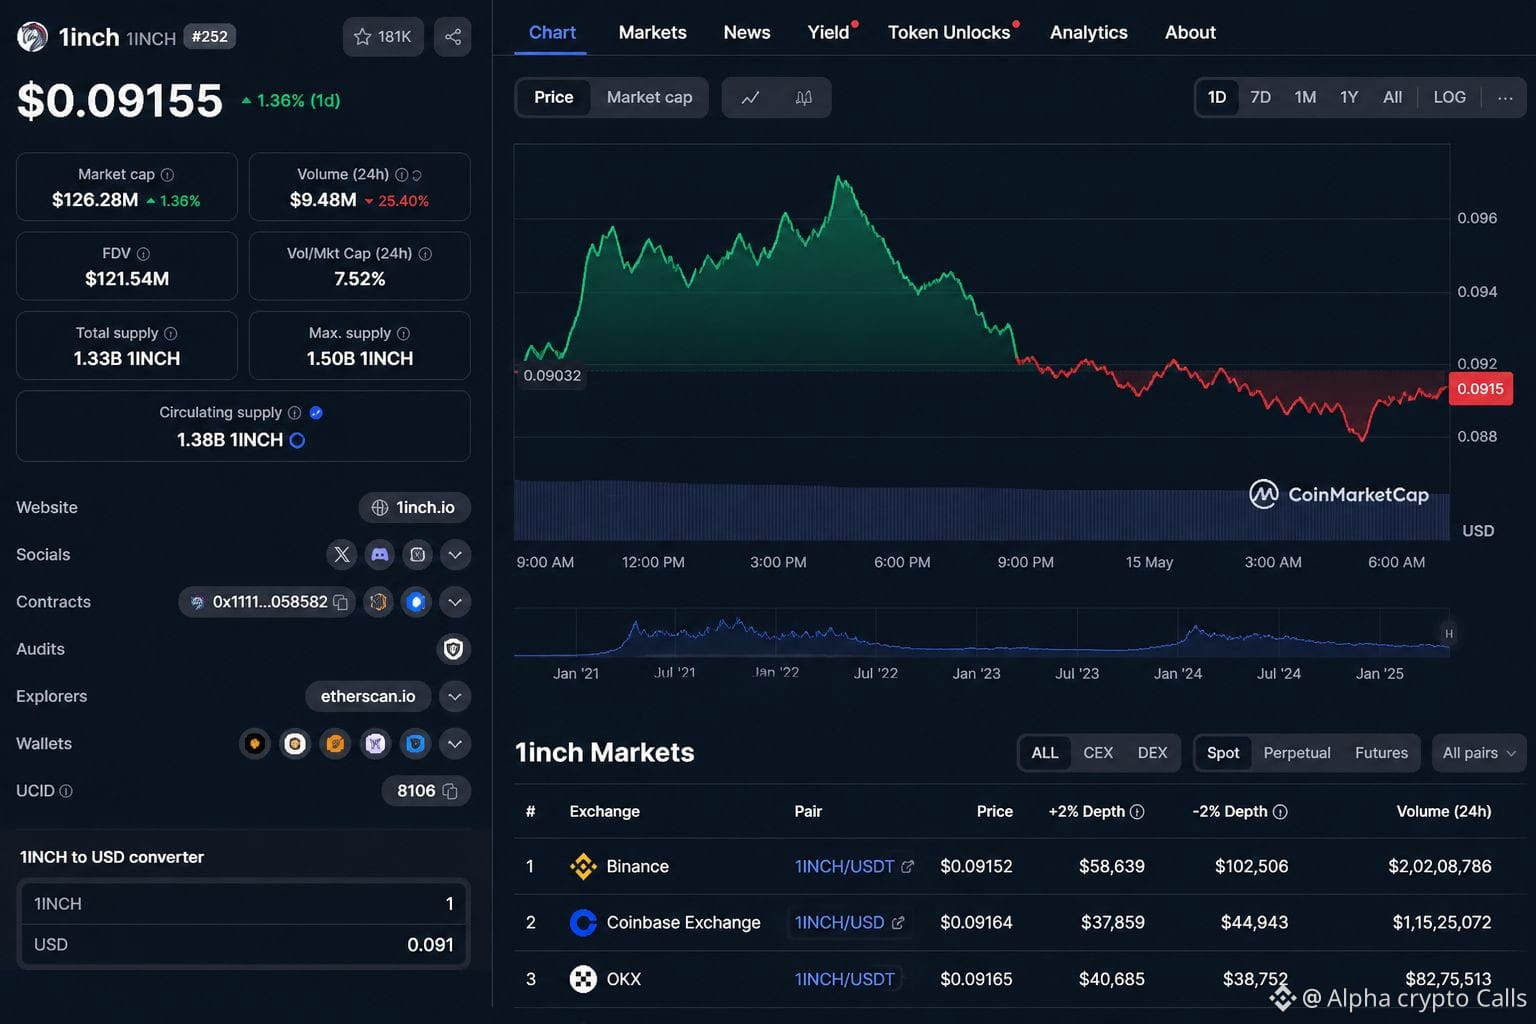This screenshot has height=1024, width=1536.
Task: Expand more Explorers list
Action: [455, 696]
